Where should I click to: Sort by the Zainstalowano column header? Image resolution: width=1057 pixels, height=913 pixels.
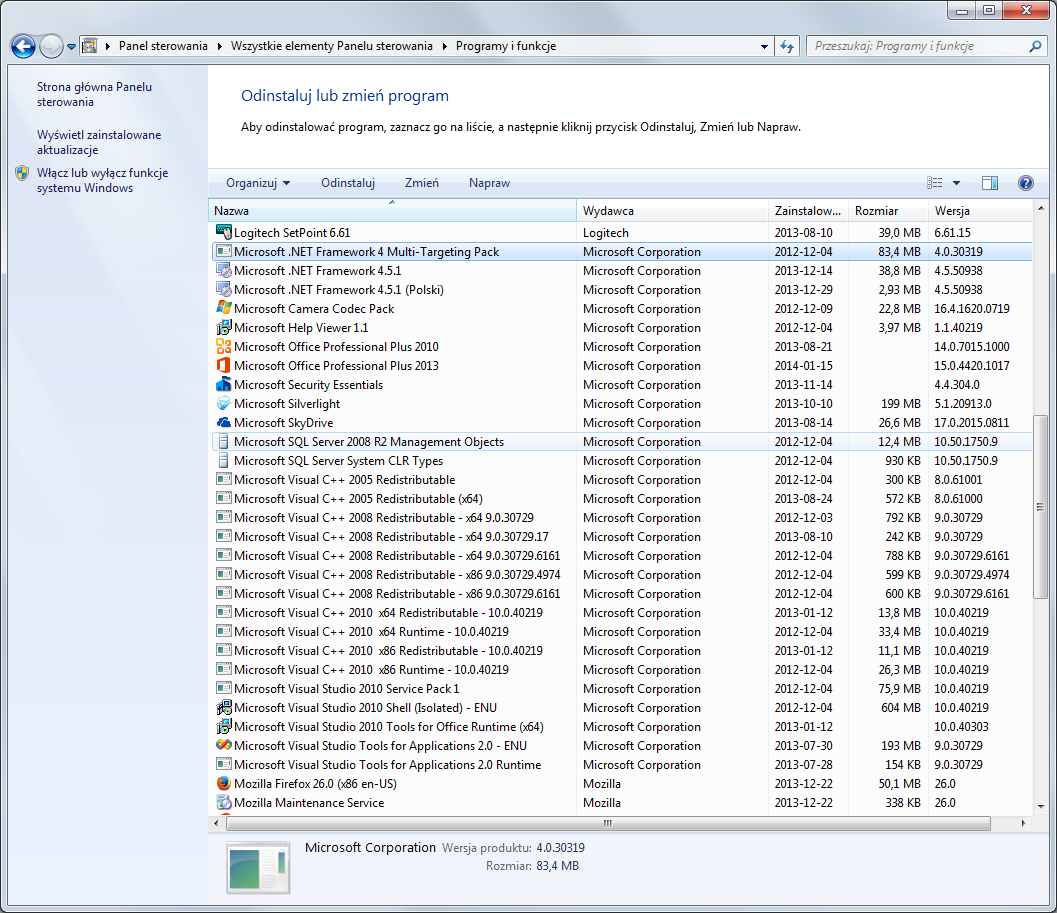tap(808, 211)
